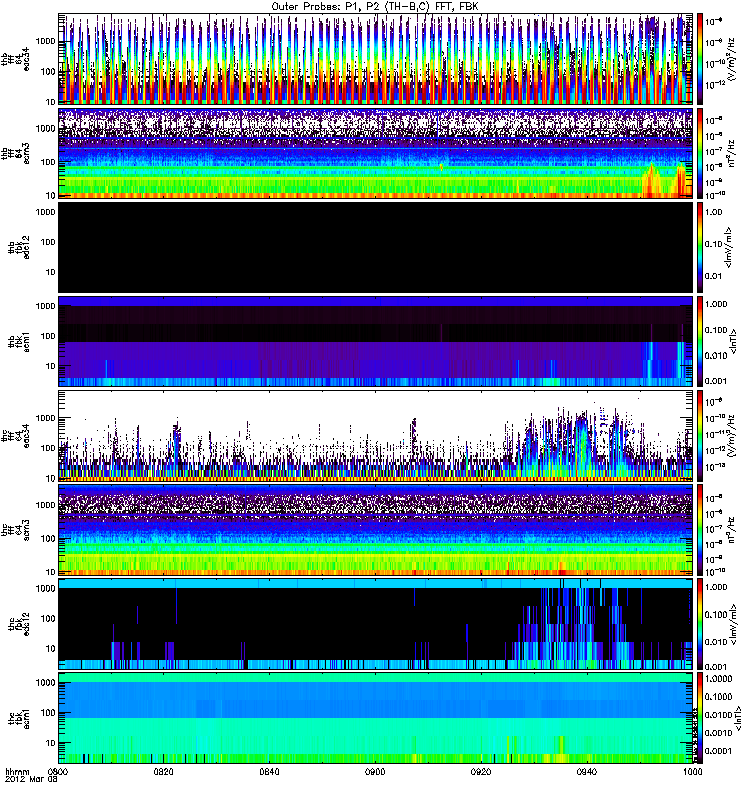Image resolution: width=750 pixels, height=800 pixels.
Task: Select the color bar beside thb scm3 spectrogram
Action: pyautogui.click(x=703, y=153)
